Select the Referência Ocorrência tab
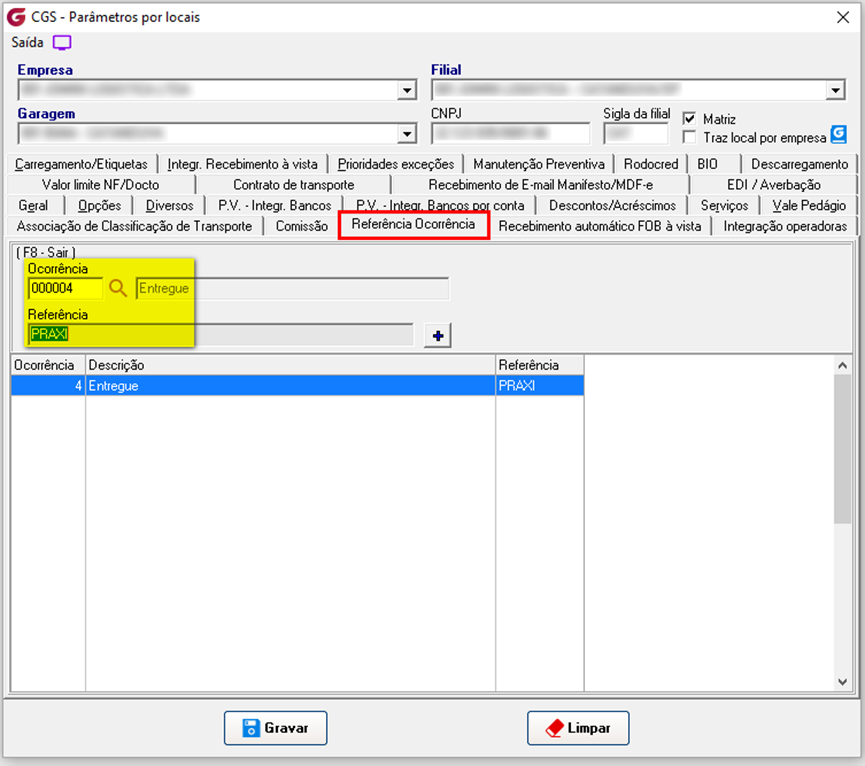 [x=413, y=224]
